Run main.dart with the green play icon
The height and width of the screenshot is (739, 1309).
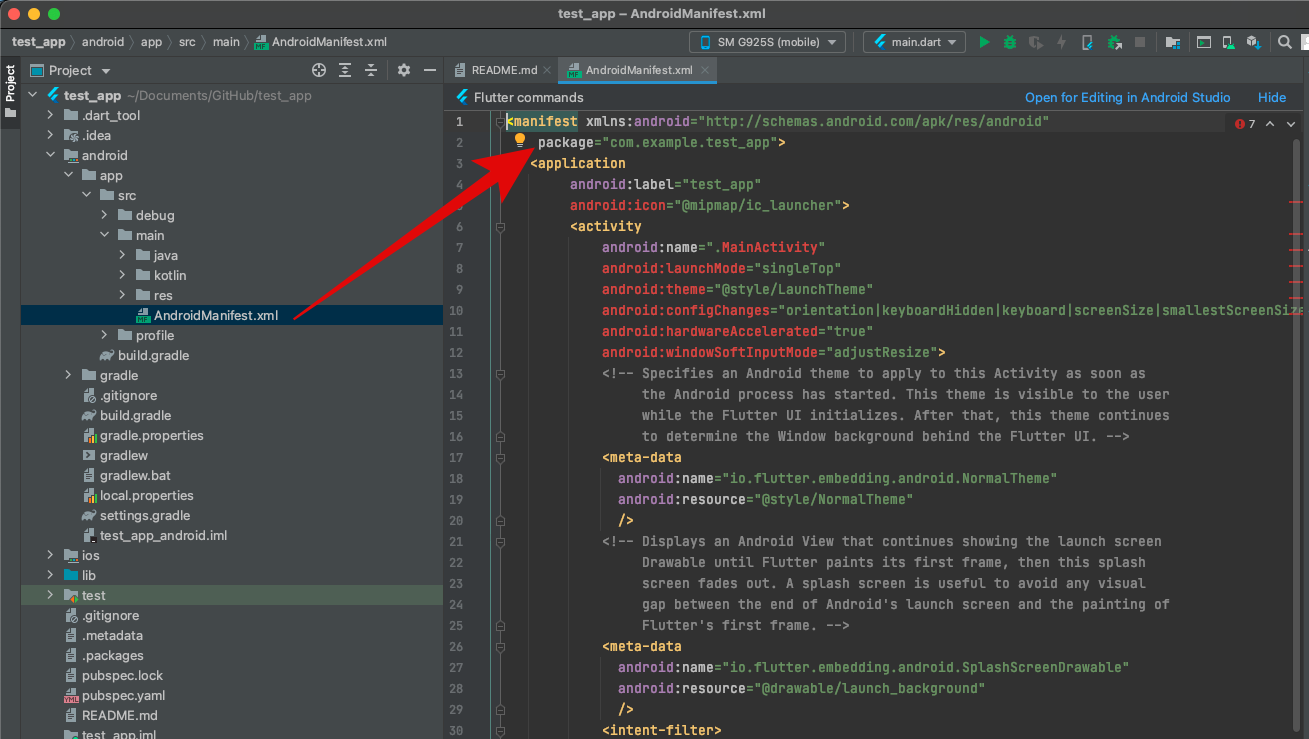point(984,42)
